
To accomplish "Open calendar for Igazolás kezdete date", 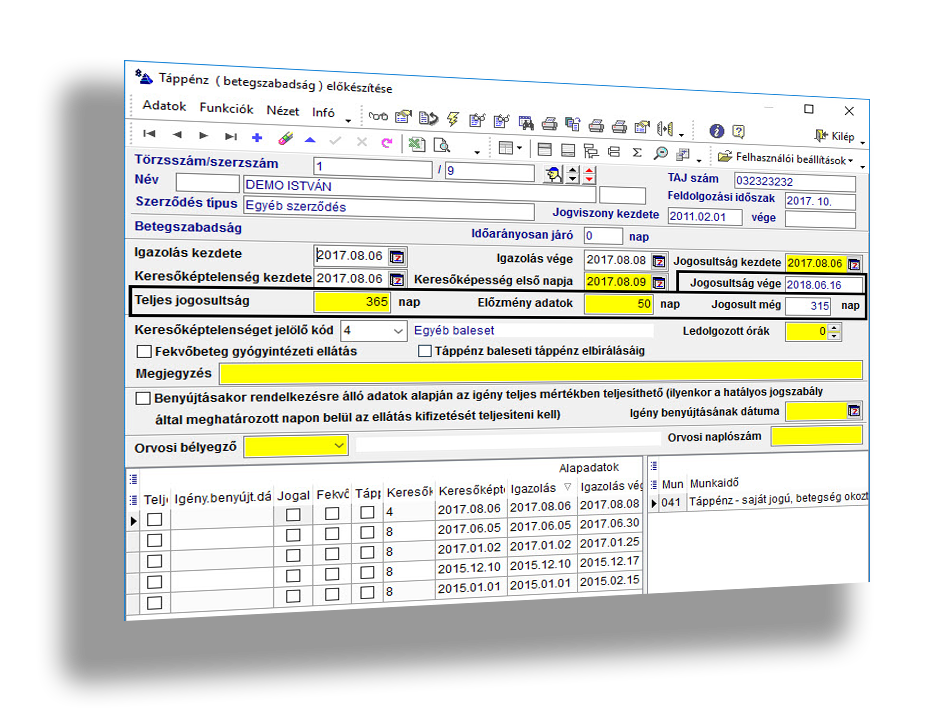I will pos(397,257).
